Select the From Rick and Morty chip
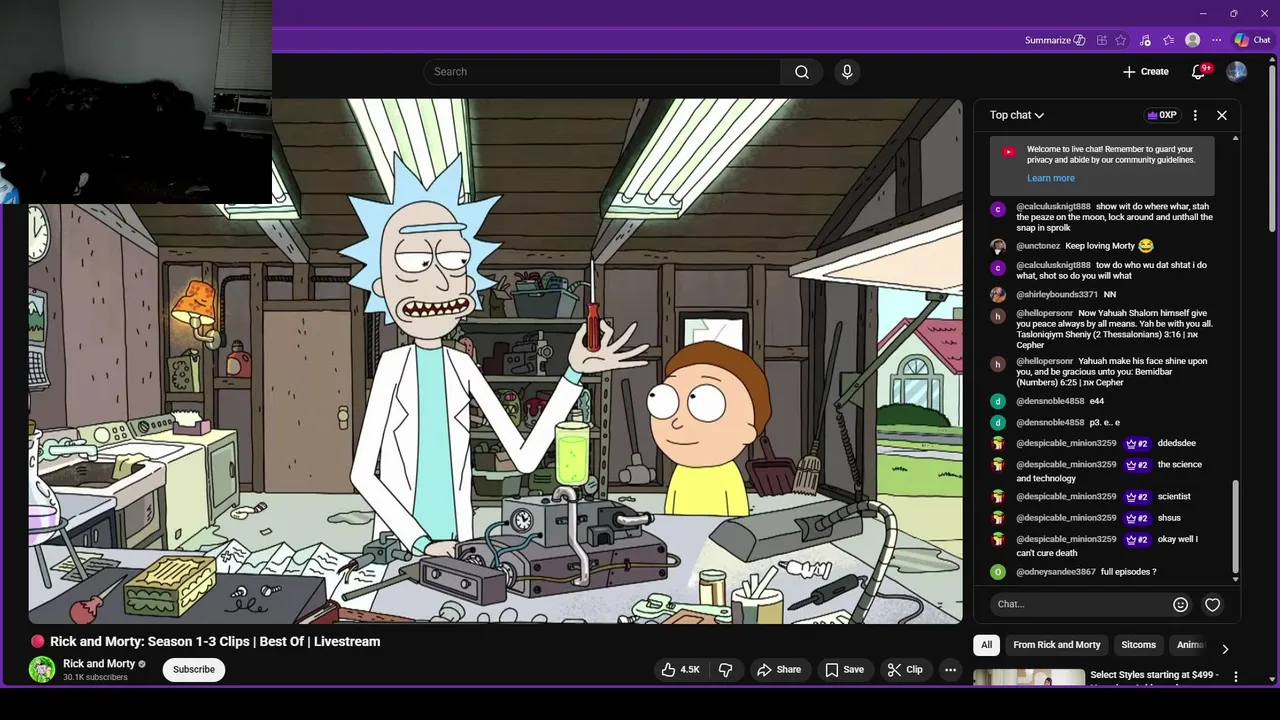 click(1056, 645)
